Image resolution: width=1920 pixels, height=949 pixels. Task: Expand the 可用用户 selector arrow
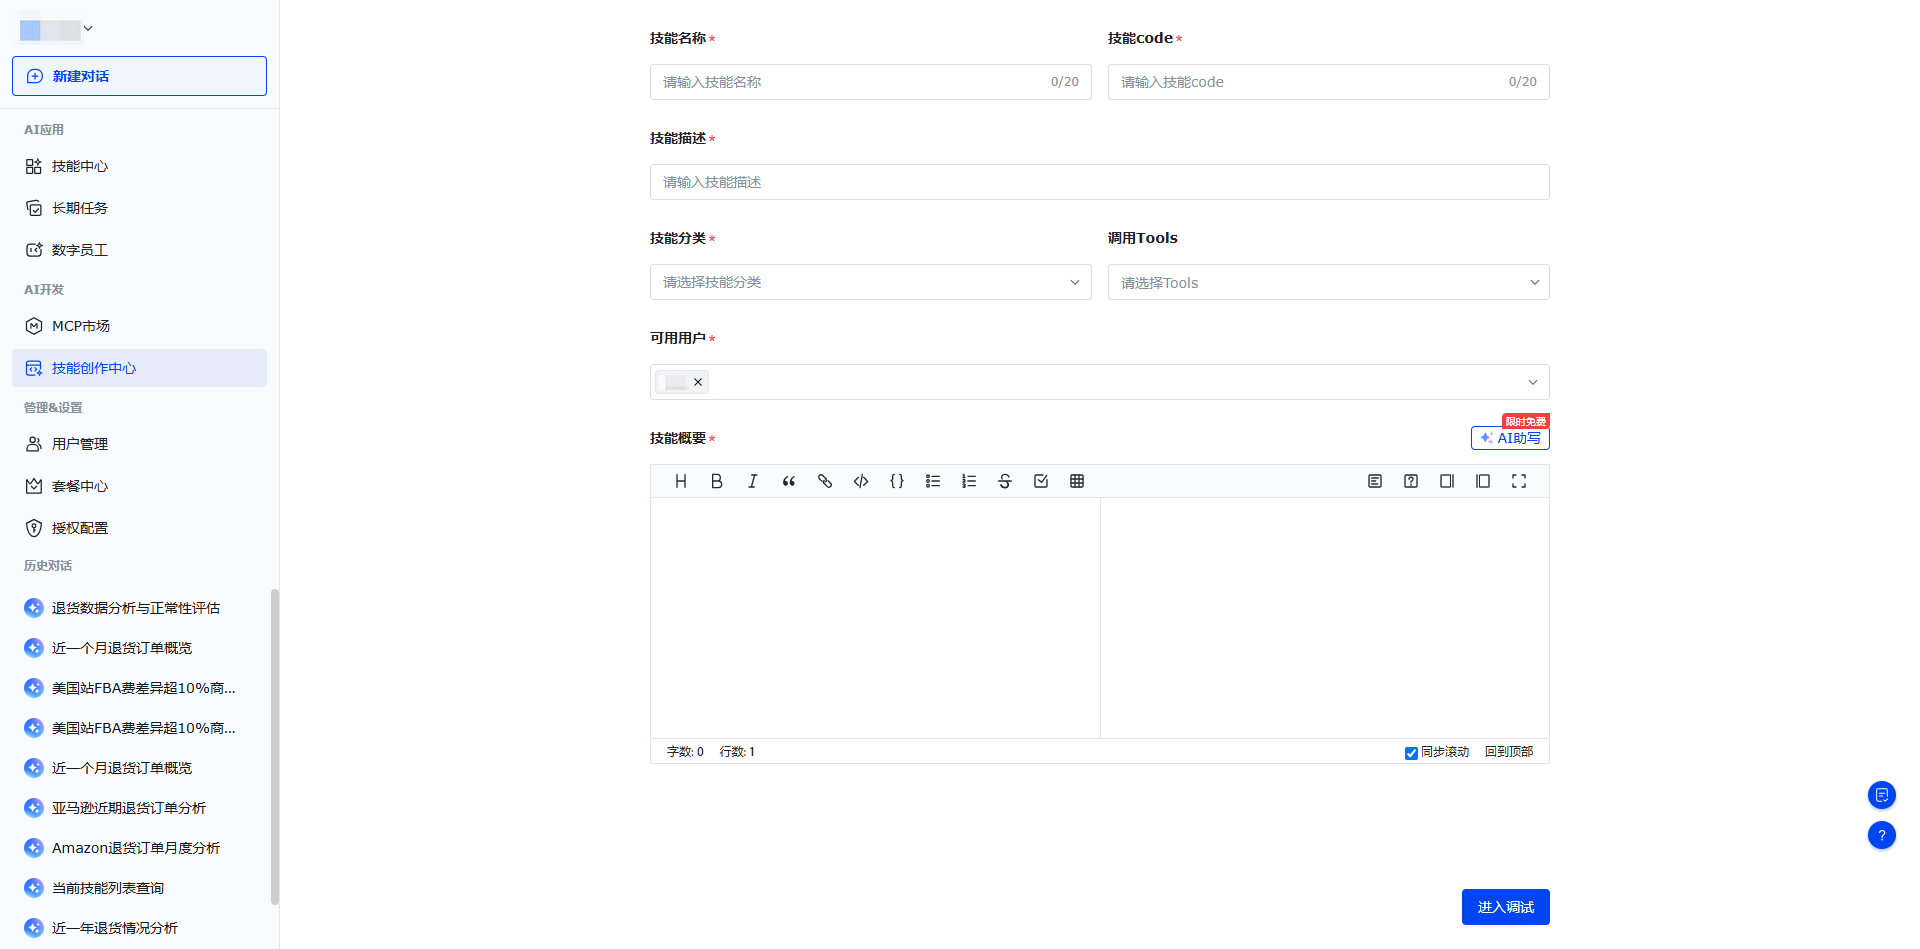(x=1533, y=382)
